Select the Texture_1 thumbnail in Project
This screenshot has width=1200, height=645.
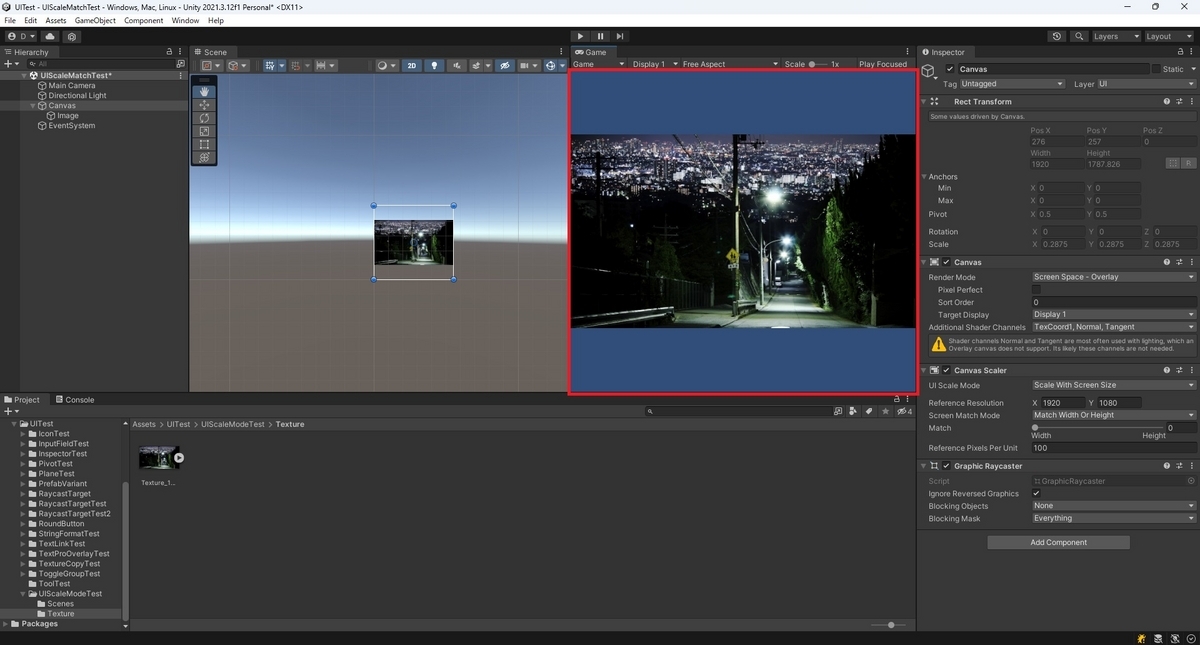pyautogui.click(x=158, y=458)
